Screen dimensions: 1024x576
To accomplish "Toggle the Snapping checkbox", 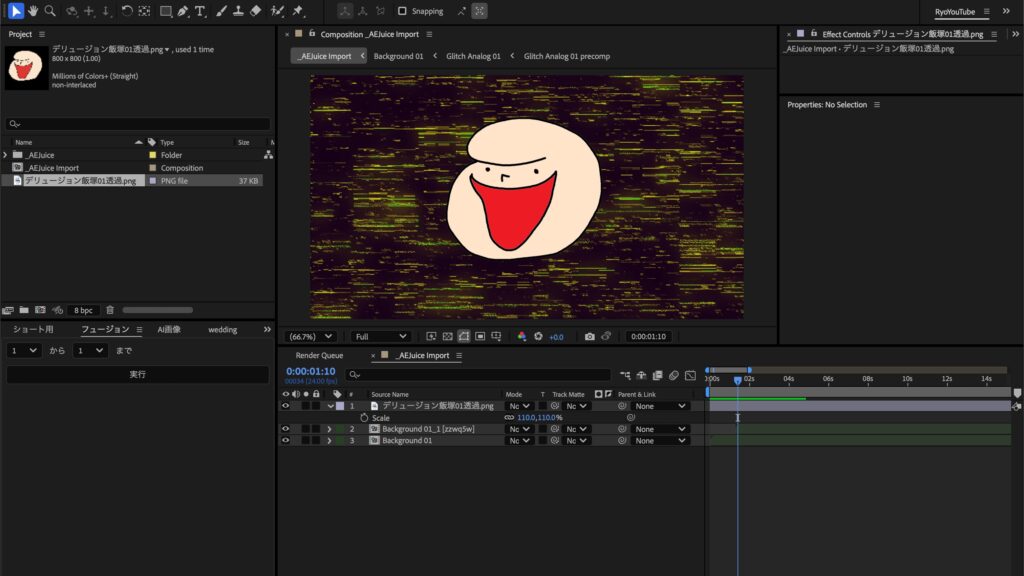I will point(402,11).
